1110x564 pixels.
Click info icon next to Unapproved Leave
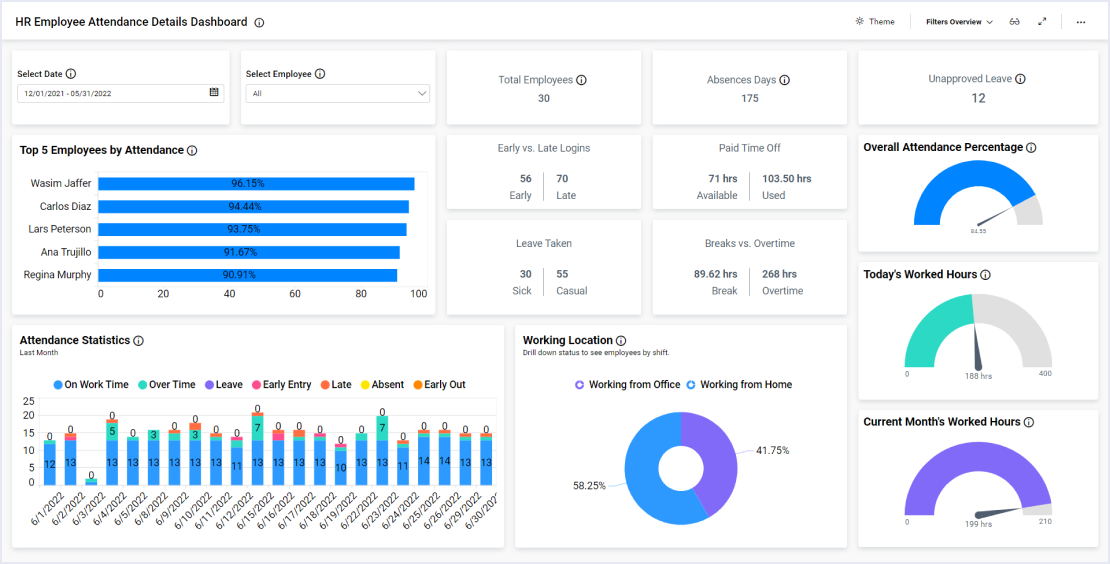point(1021,79)
